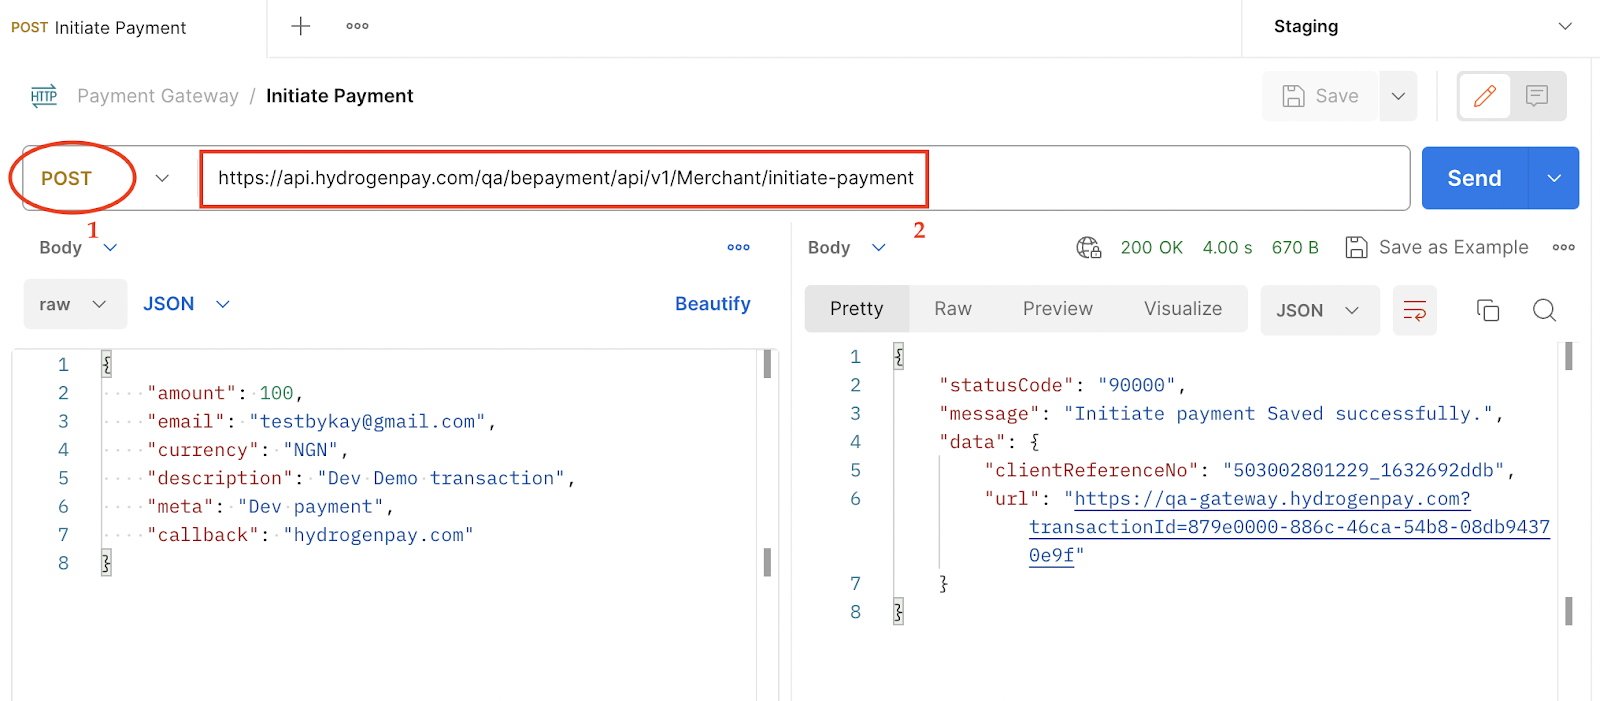The height and width of the screenshot is (701, 1600).
Task: Click the "hydrogenpay.com" callback value
Action: pos(378,535)
